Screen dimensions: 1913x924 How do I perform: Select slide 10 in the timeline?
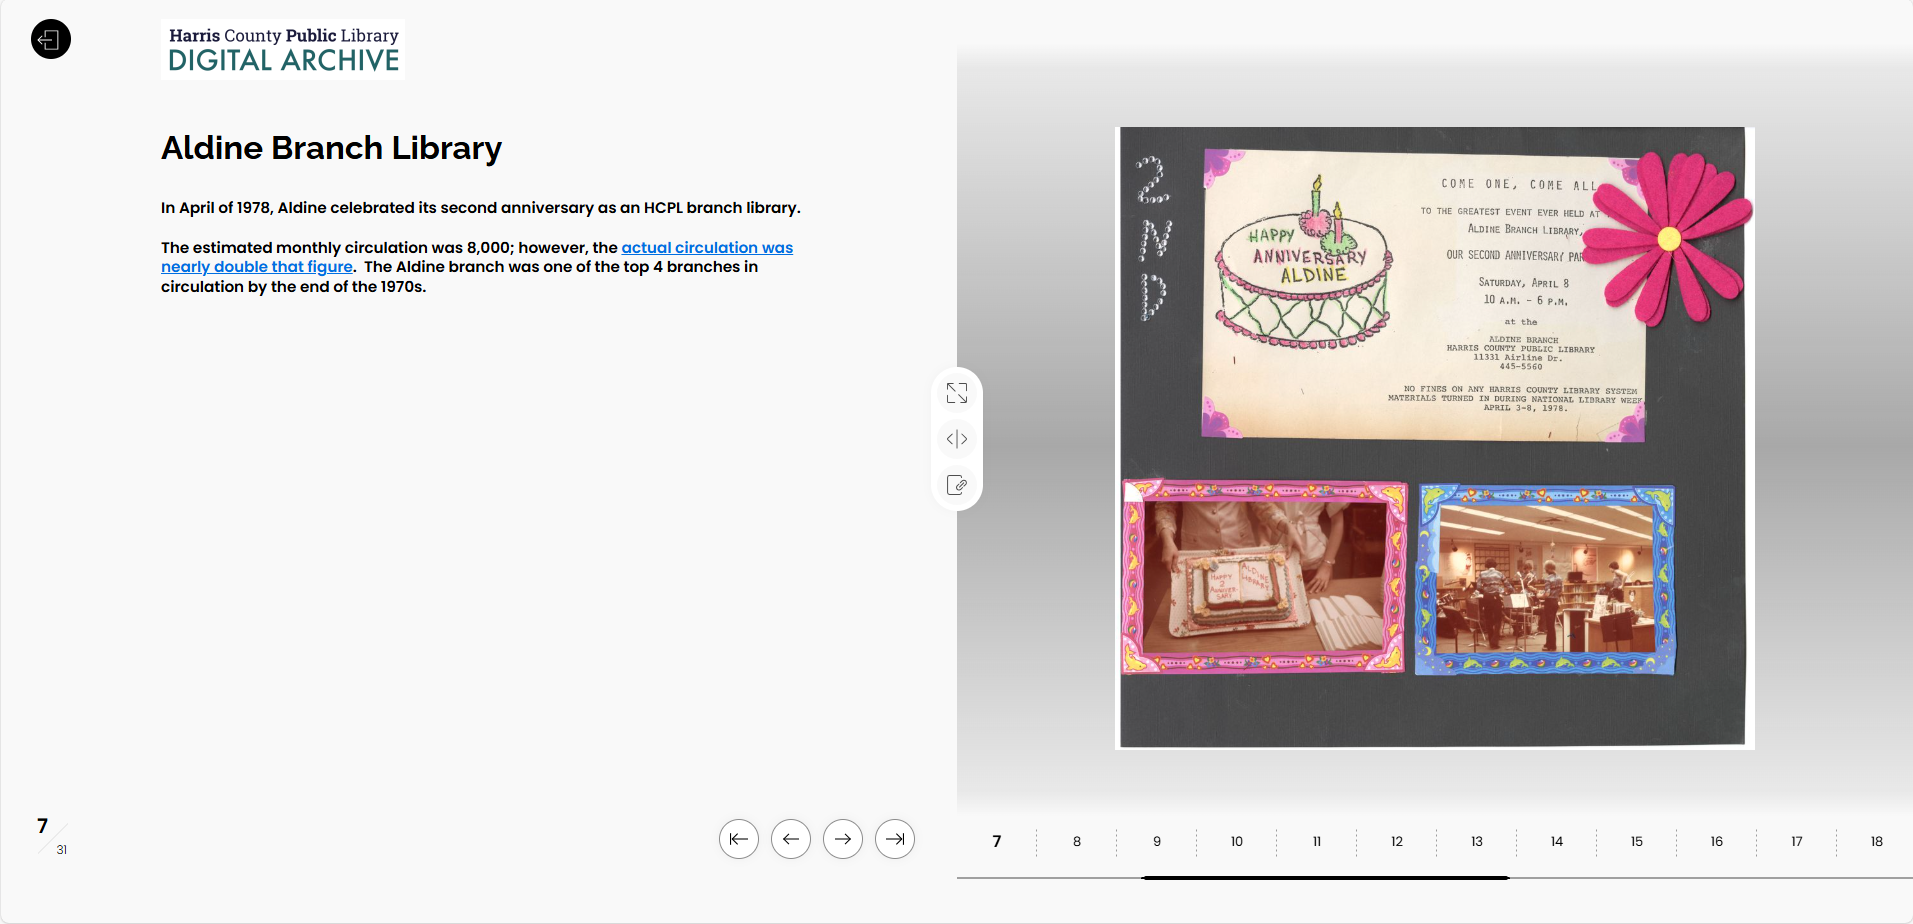(x=1237, y=842)
